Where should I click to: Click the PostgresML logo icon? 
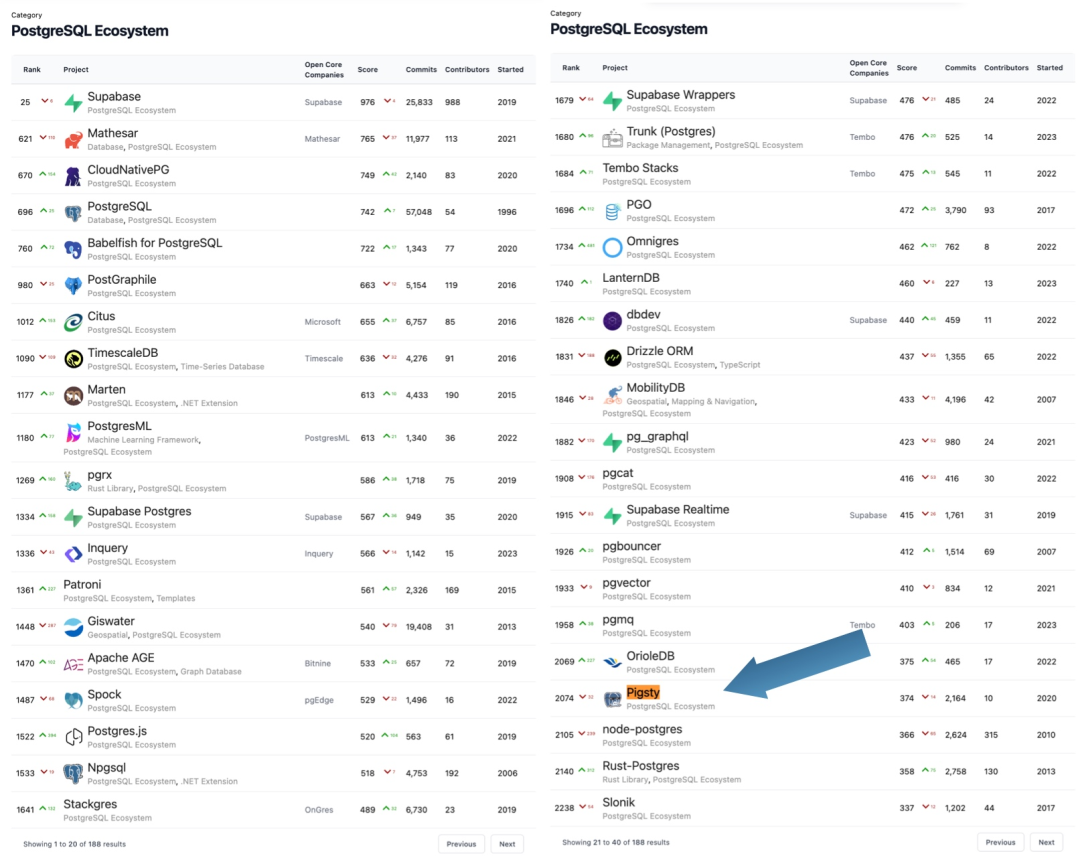click(74, 432)
